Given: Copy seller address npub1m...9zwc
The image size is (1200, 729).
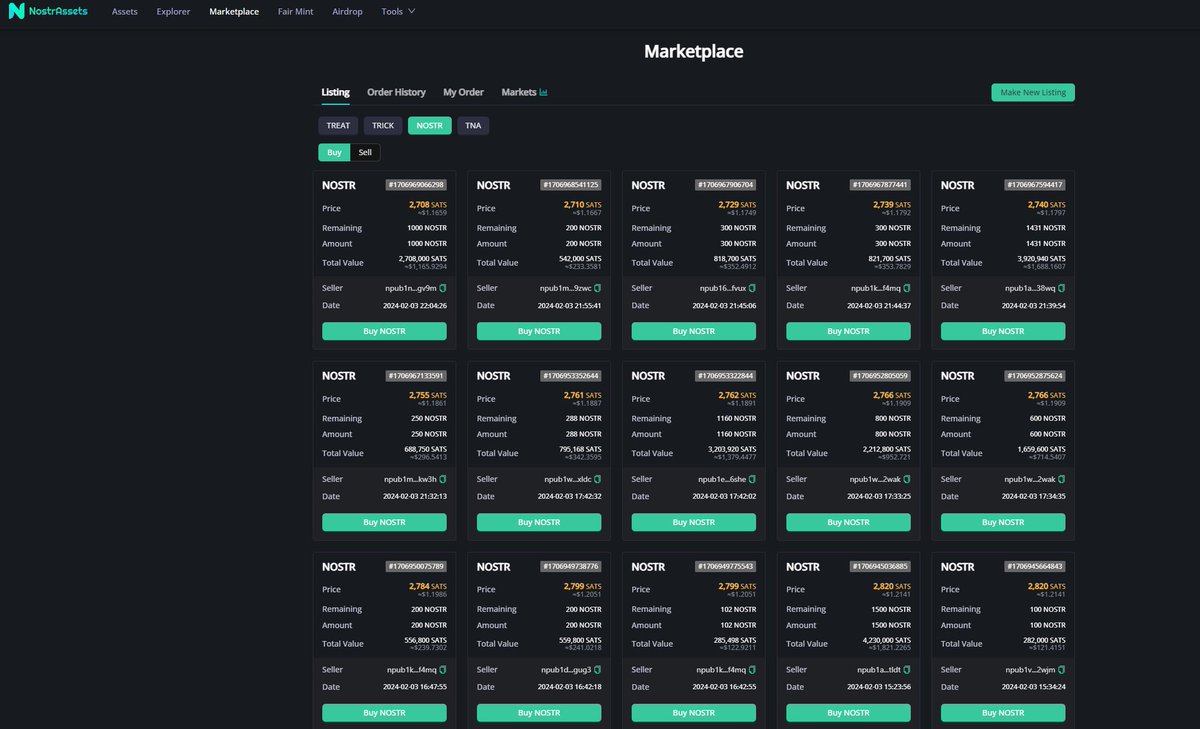Looking at the screenshot, I should 598,288.
